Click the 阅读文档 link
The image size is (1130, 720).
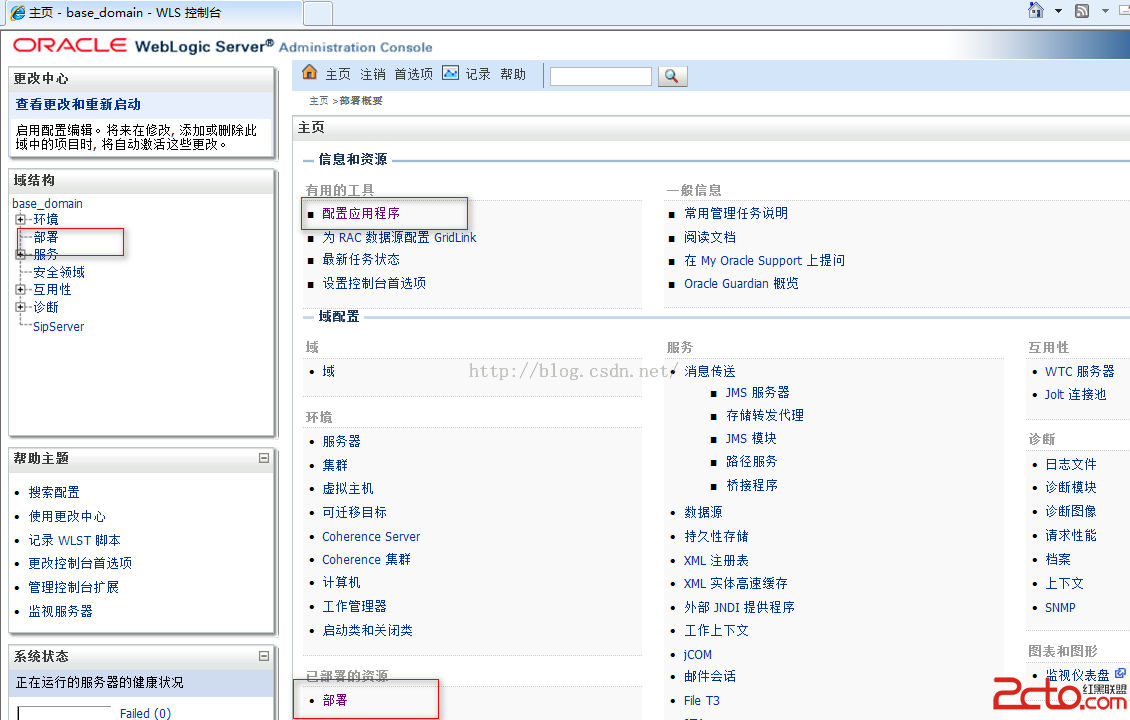710,237
